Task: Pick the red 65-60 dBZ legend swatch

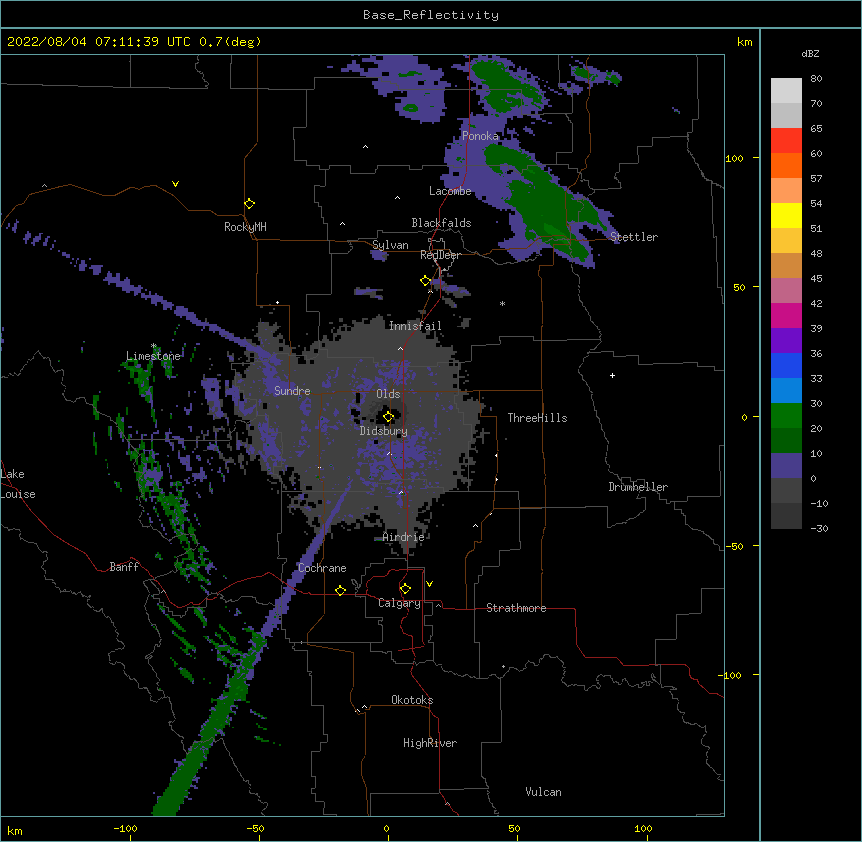Action: 786,141
